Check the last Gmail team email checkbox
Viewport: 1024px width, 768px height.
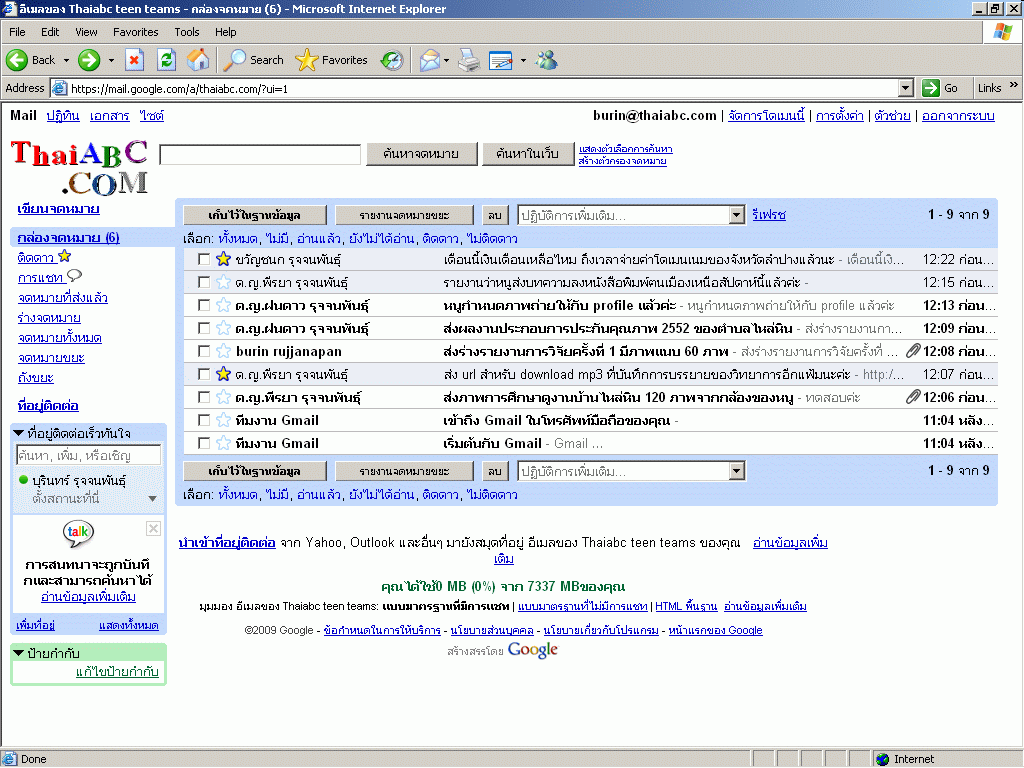pyautogui.click(x=204, y=443)
